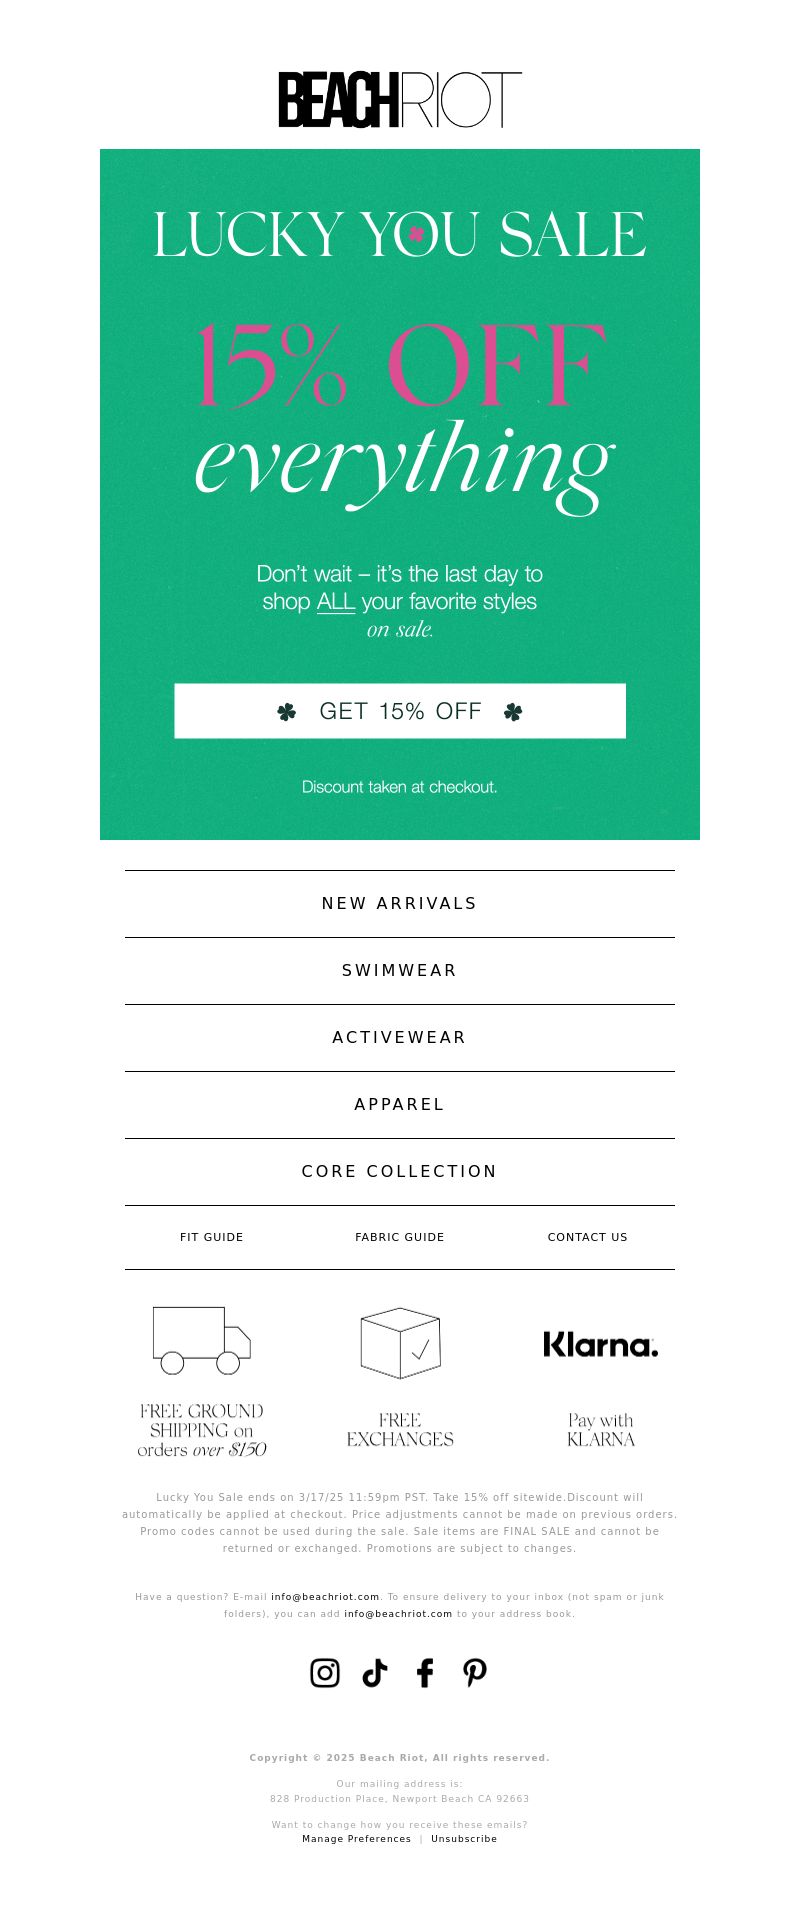
Task: Click the free exchanges box icon
Action: tap(400, 1343)
